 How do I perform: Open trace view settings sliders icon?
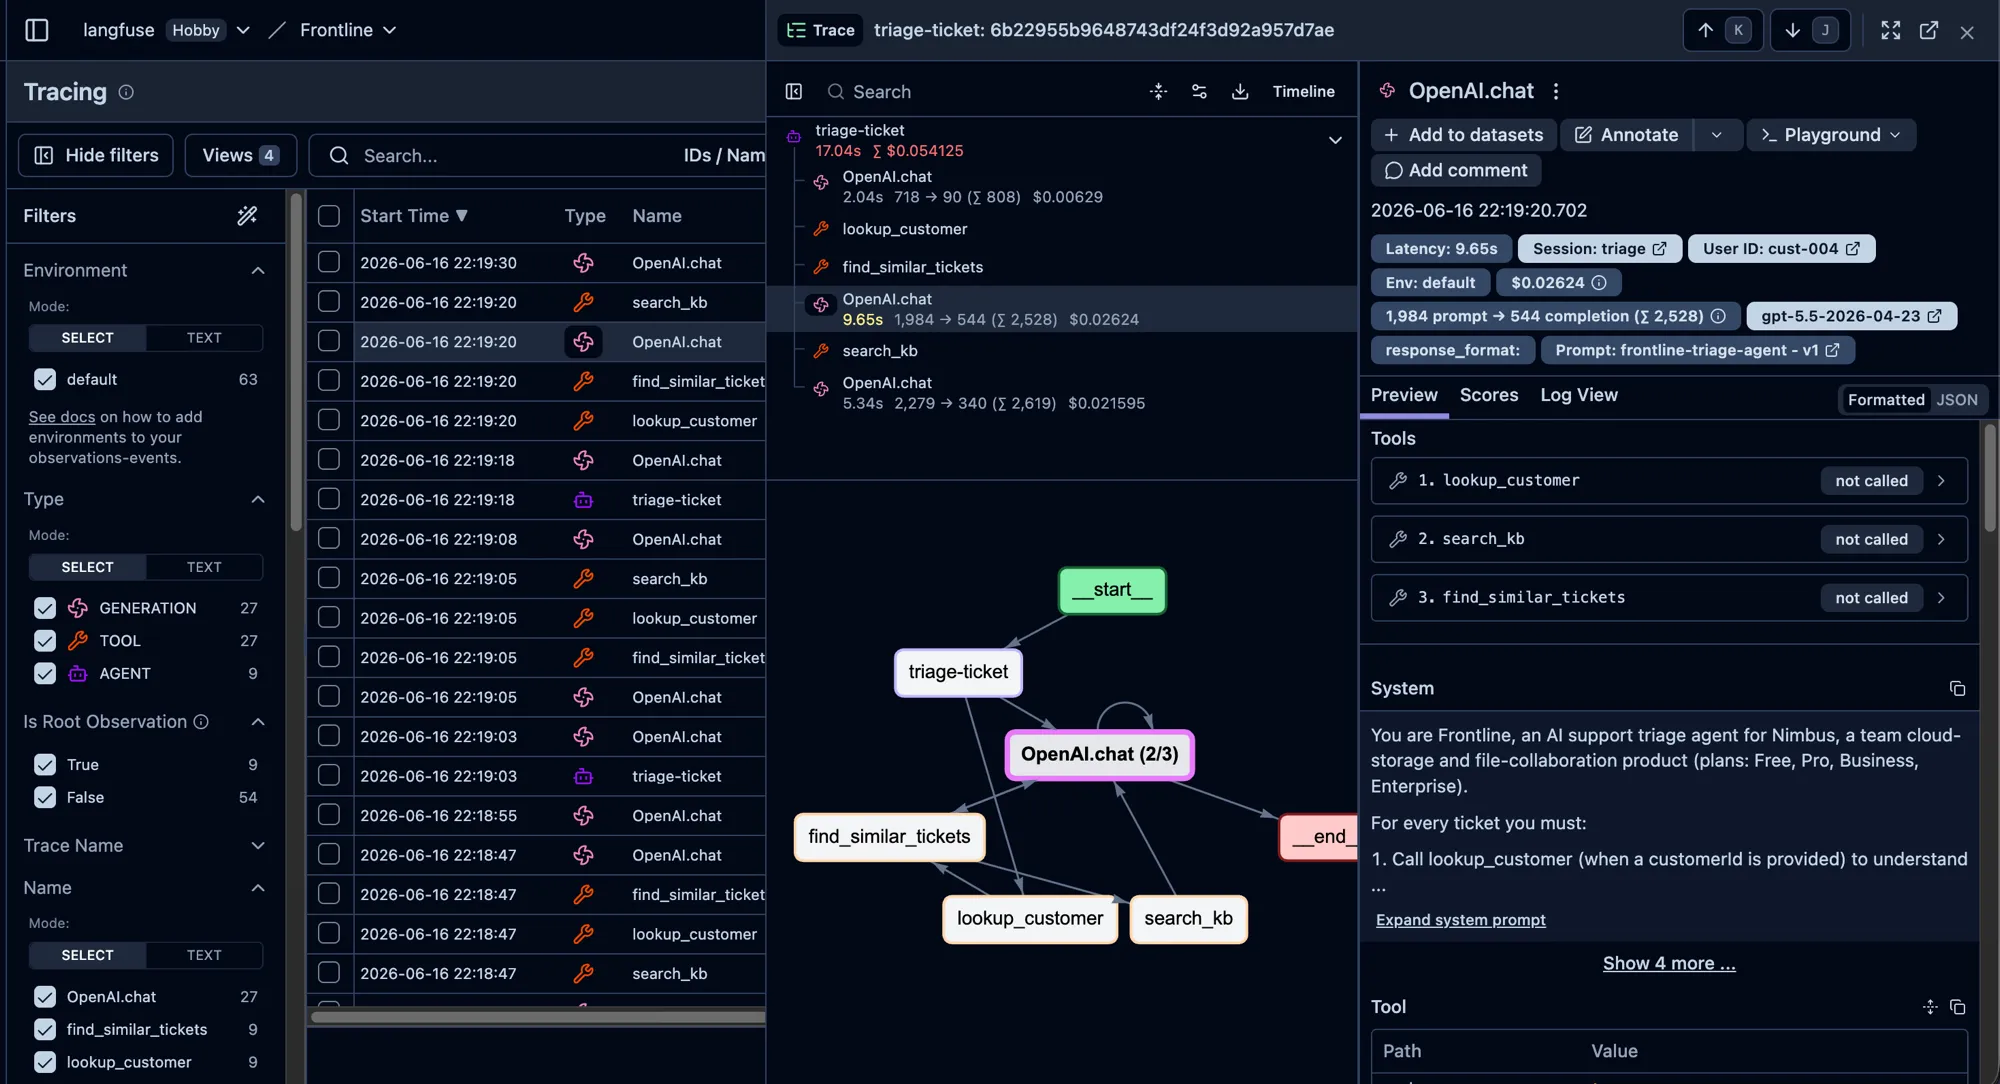click(1199, 91)
